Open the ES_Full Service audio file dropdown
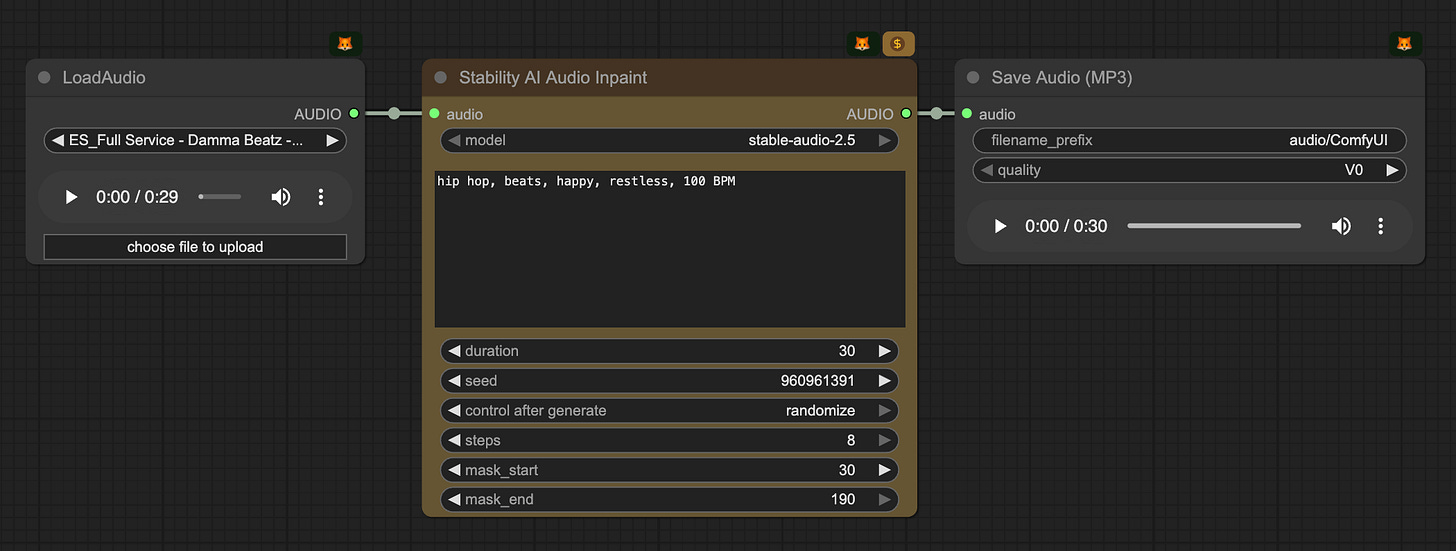 (195, 141)
